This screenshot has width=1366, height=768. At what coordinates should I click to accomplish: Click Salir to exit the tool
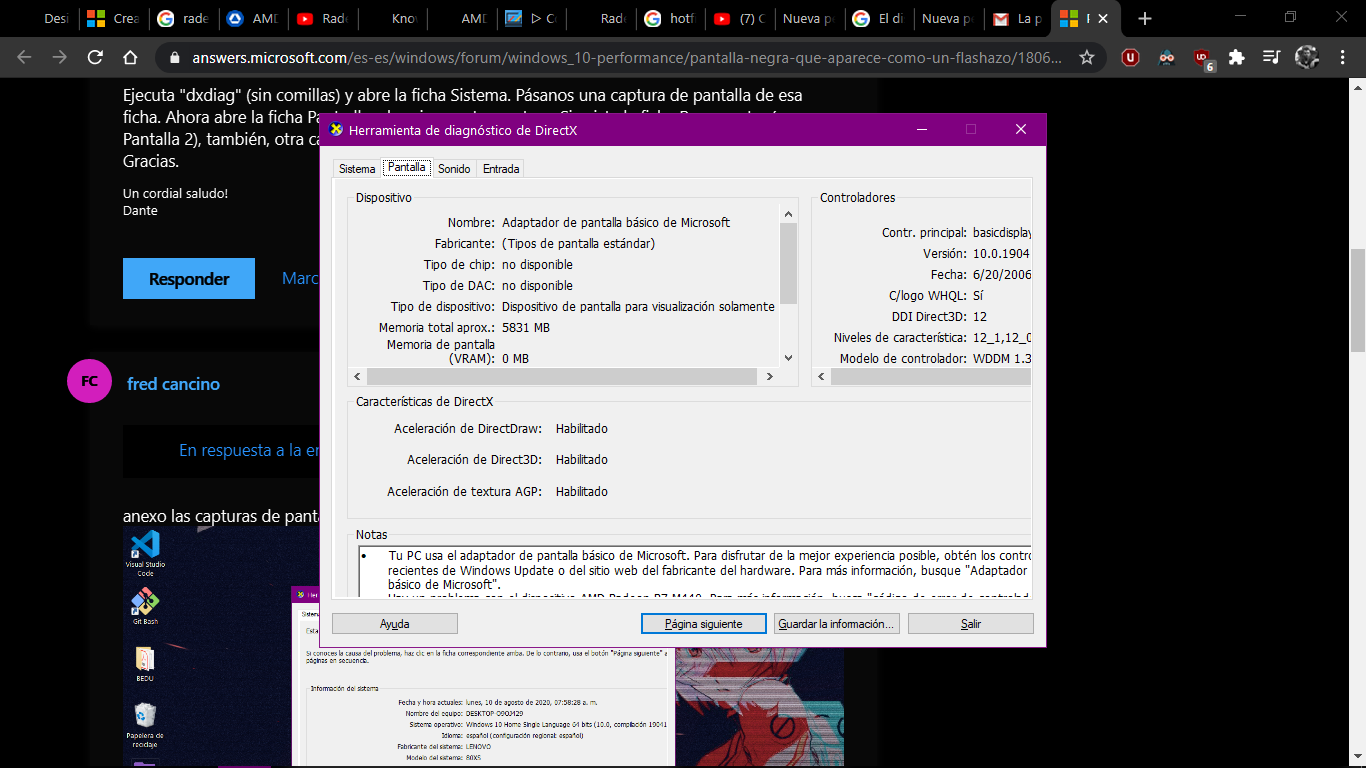point(971,623)
